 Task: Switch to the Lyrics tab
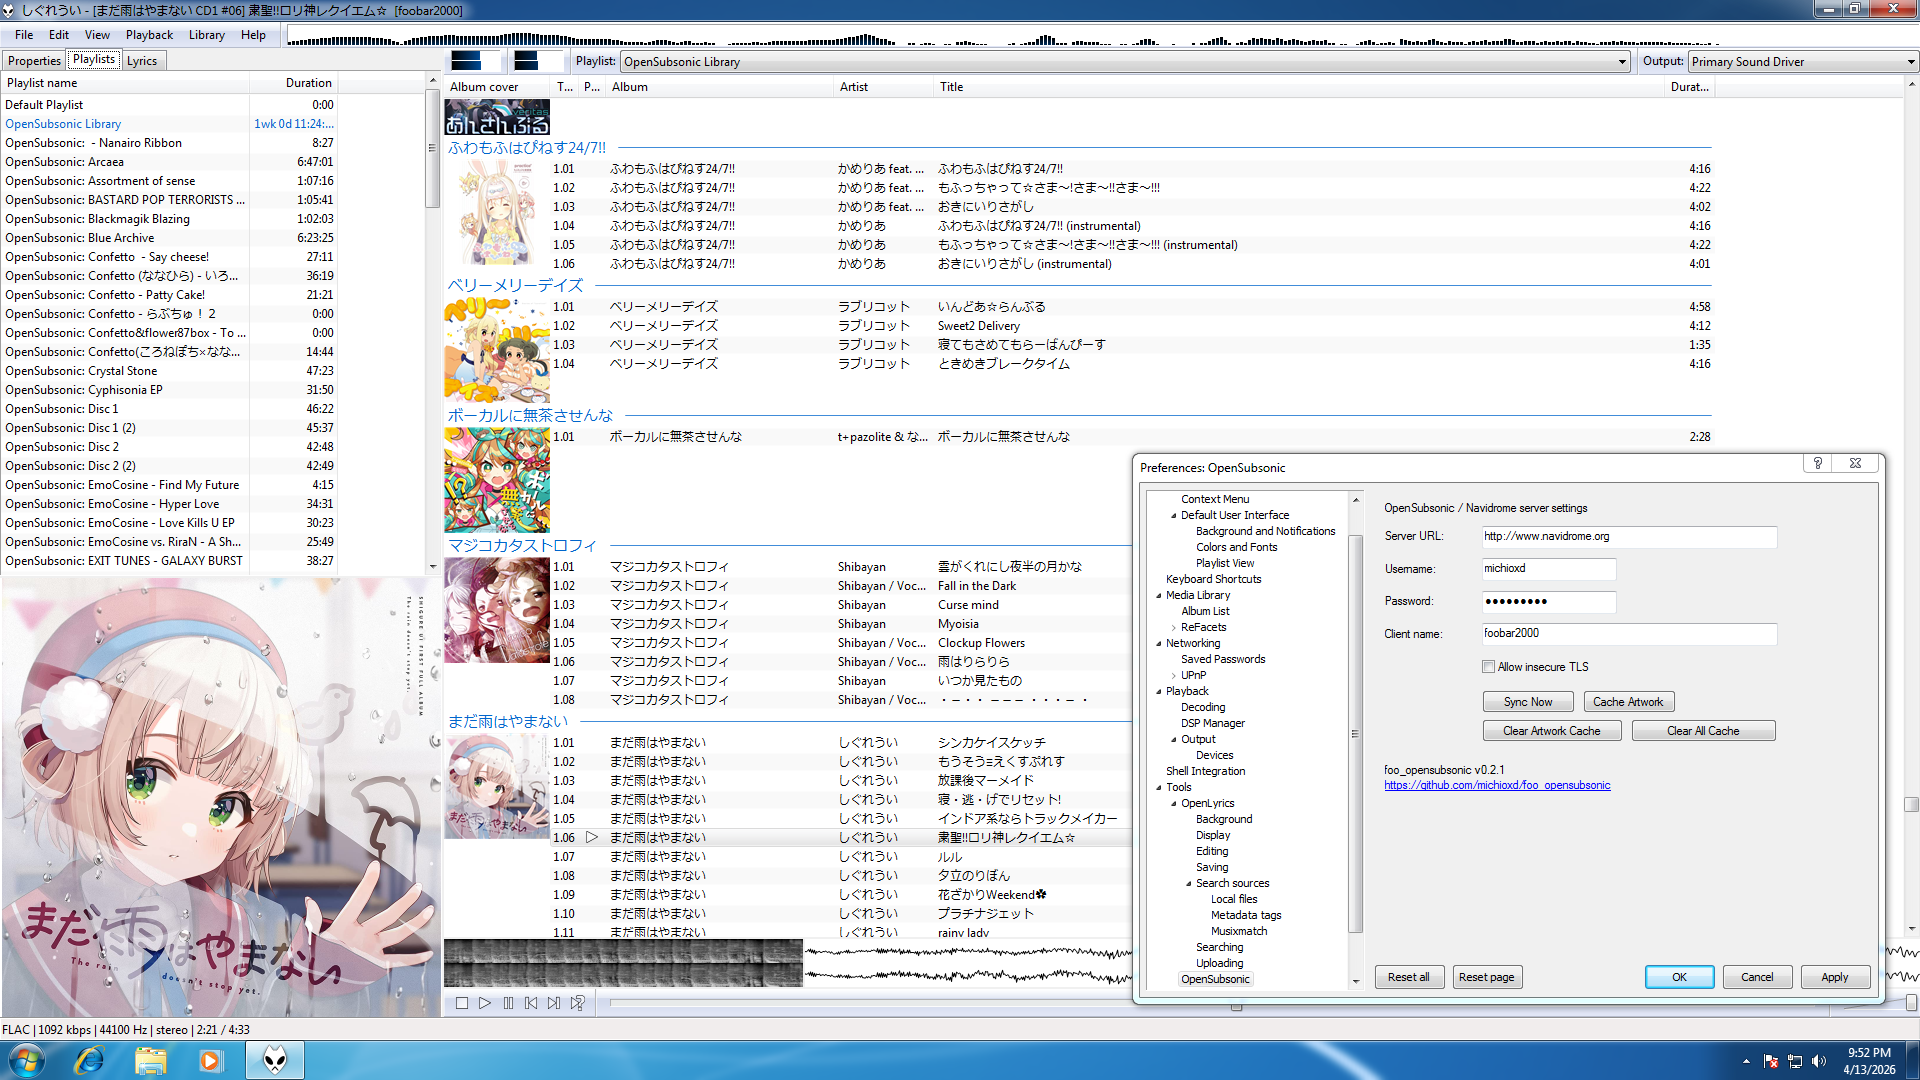[x=142, y=61]
